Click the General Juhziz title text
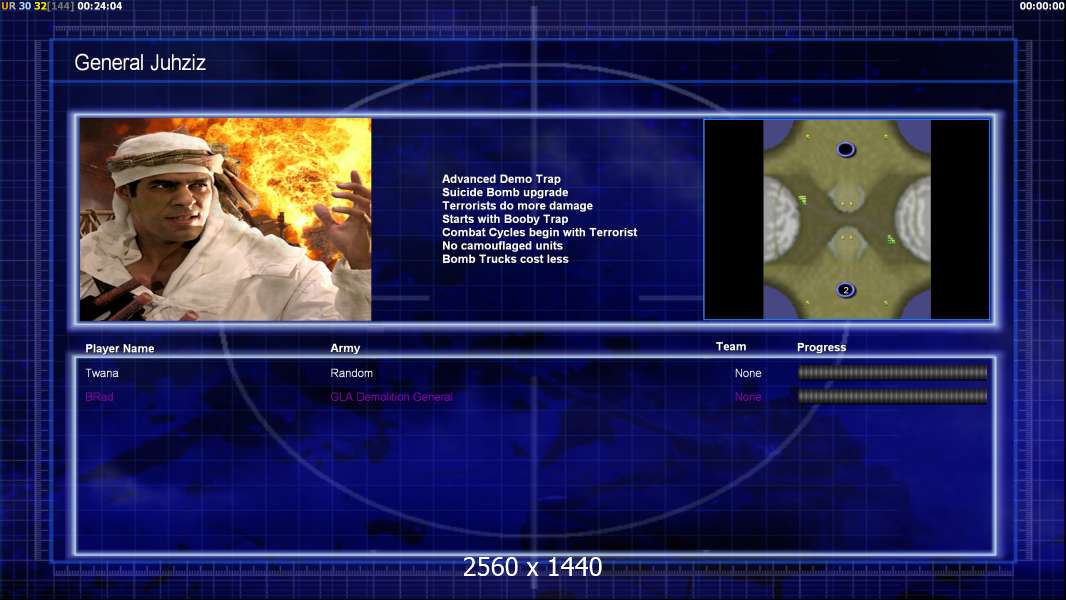Viewport: 1066px width, 600px height. (140, 63)
